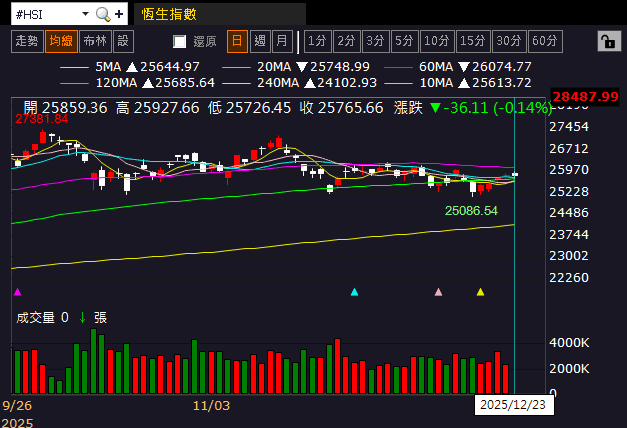Viewport: 627px width, 428px height.
Task: Switch to 均線 moving average view
Action: tap(61, 41)
